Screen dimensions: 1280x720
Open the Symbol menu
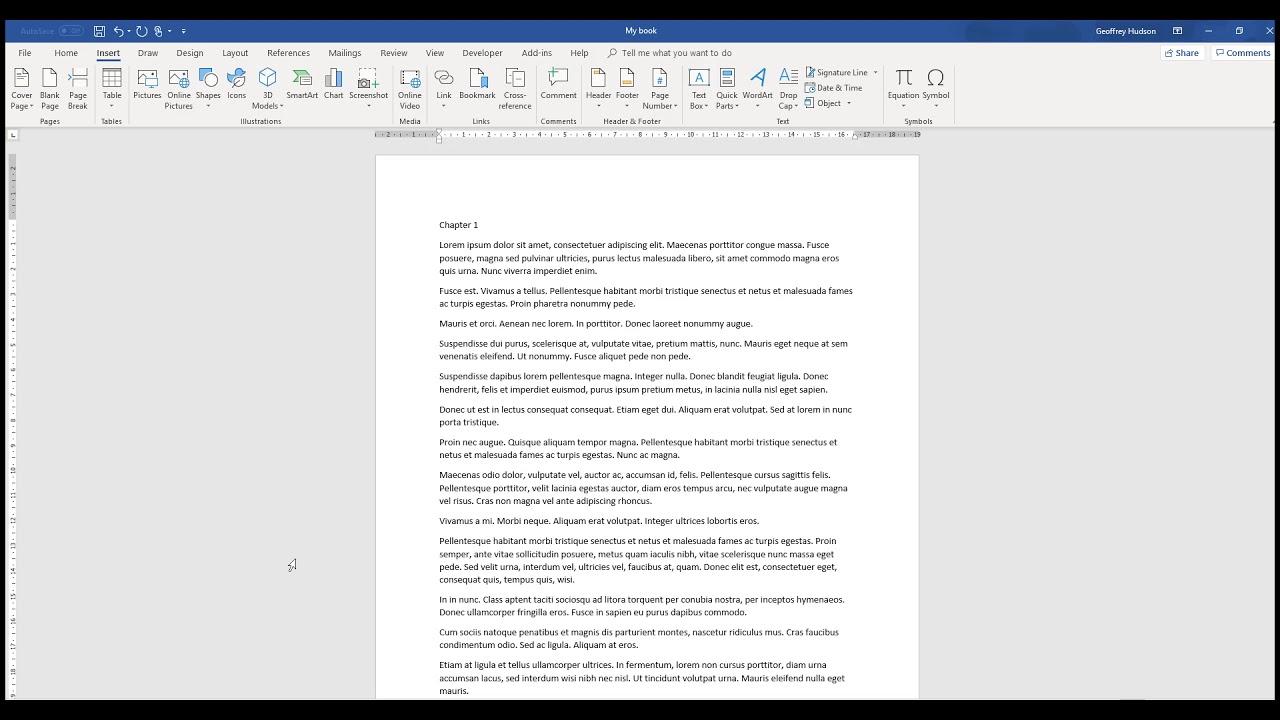click(x=936, y=89)
